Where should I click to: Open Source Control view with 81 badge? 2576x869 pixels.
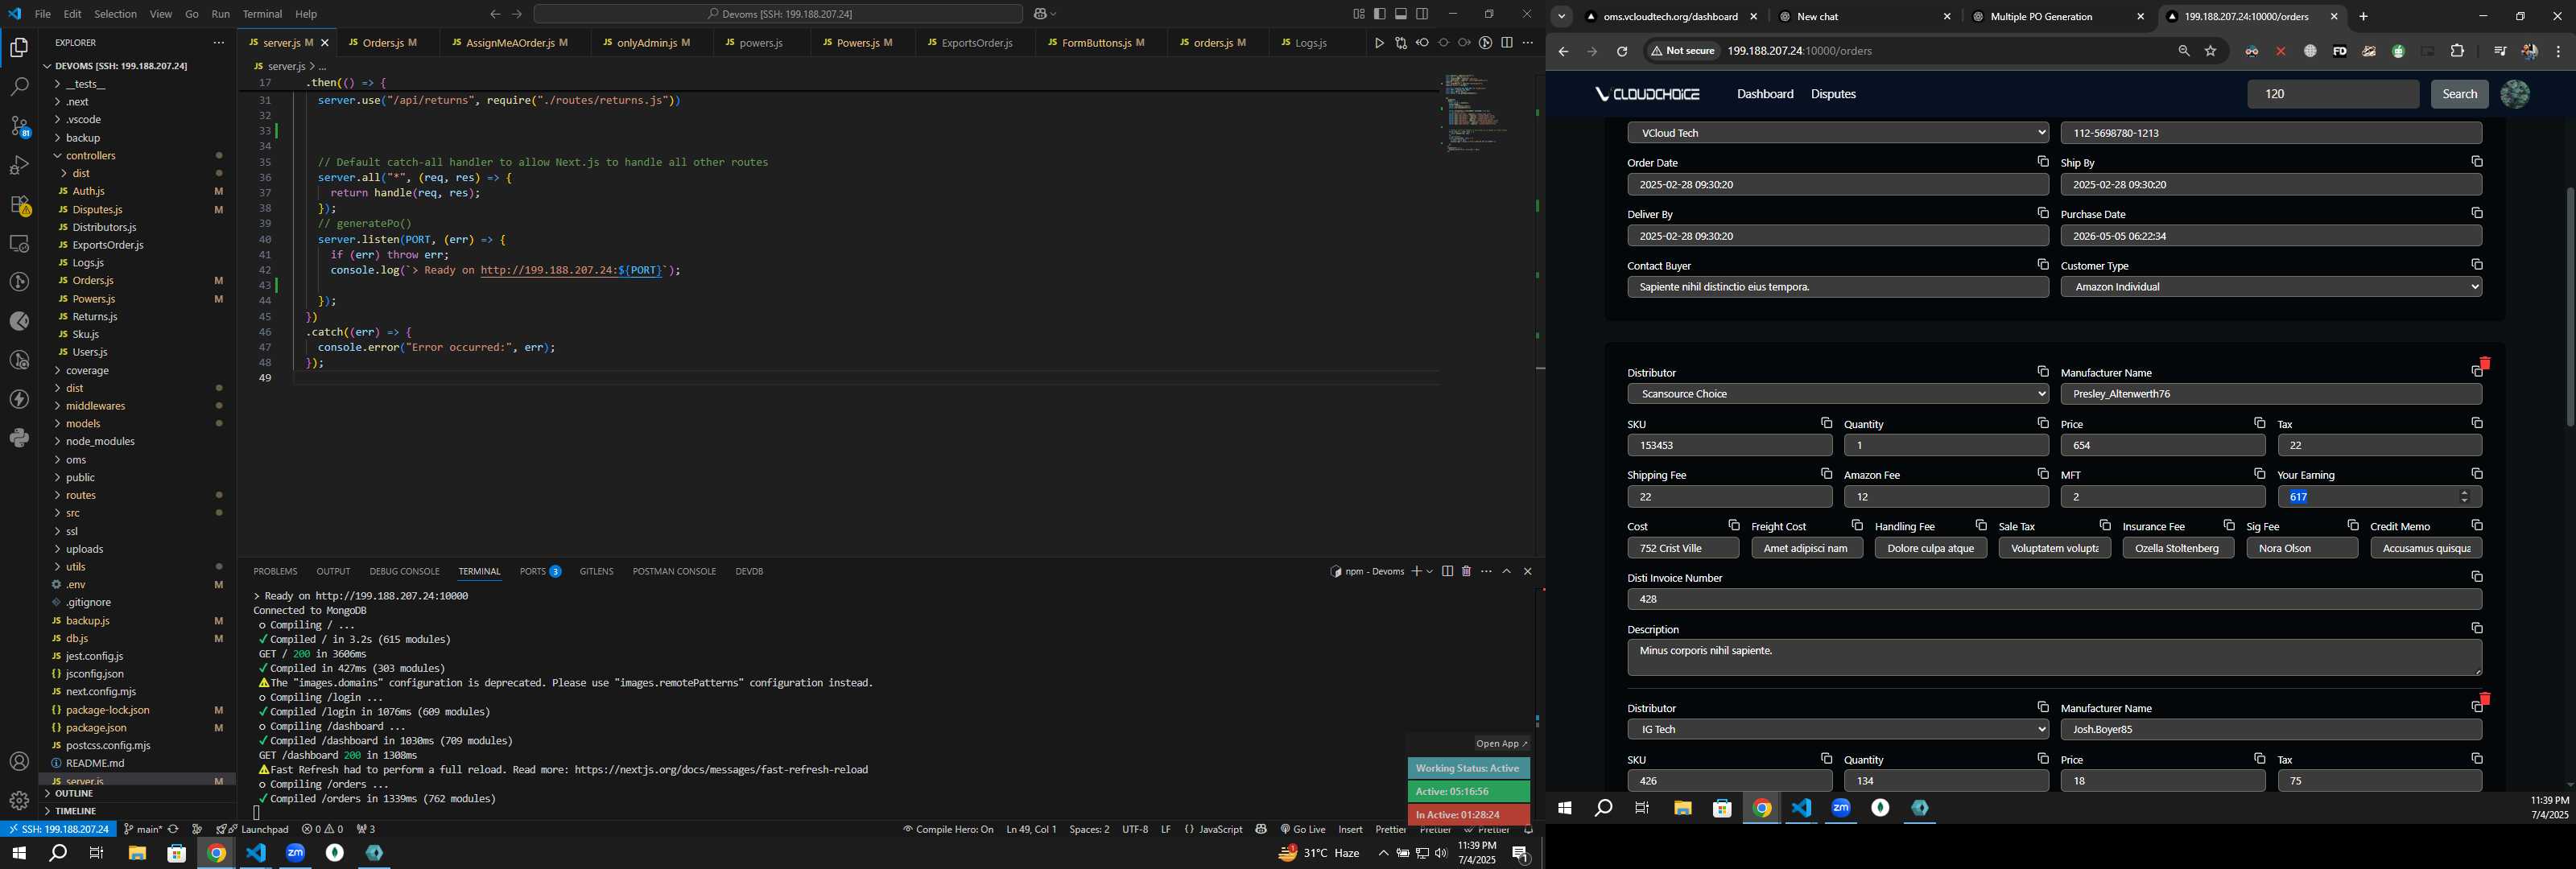pyautogui.click(x=19, y=126)
